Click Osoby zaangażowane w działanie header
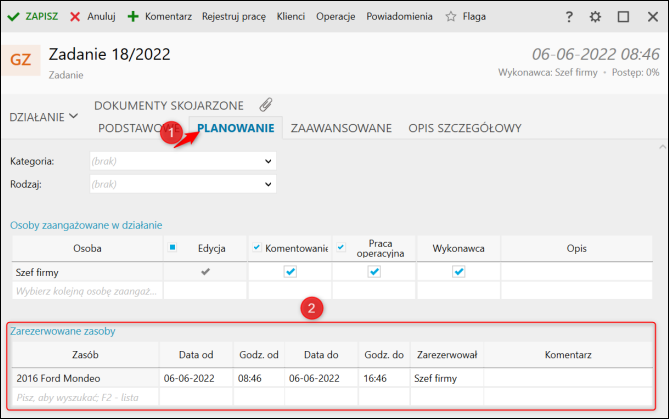The width and height of the screenshot is (669, 419). coord(86,225)
